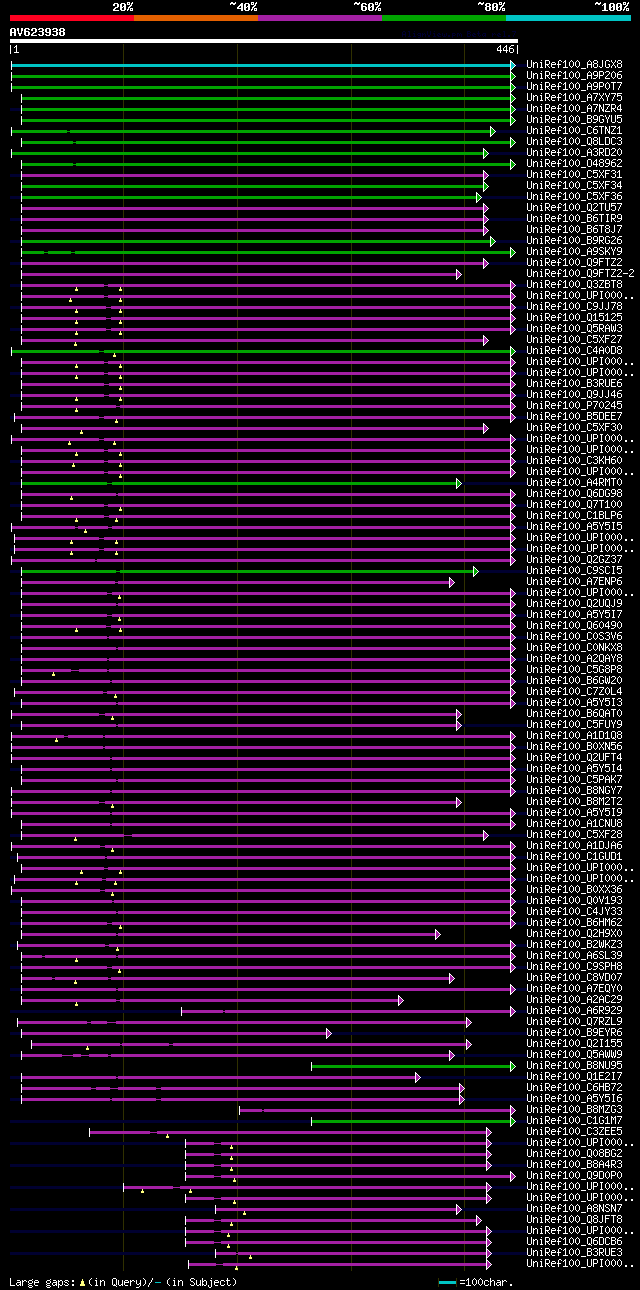
Task: Select hit label UniRef100_C1GUD1
Action: click(x=574, y=856)
